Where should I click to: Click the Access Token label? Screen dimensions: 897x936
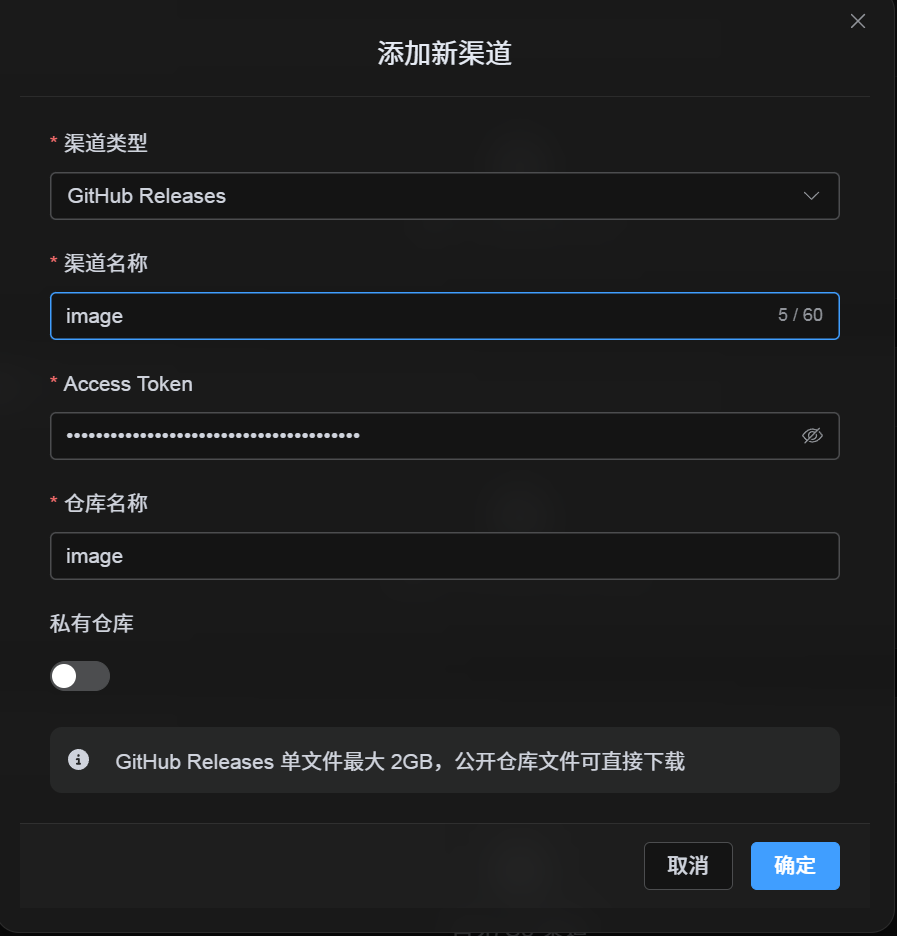click(128, 384)
